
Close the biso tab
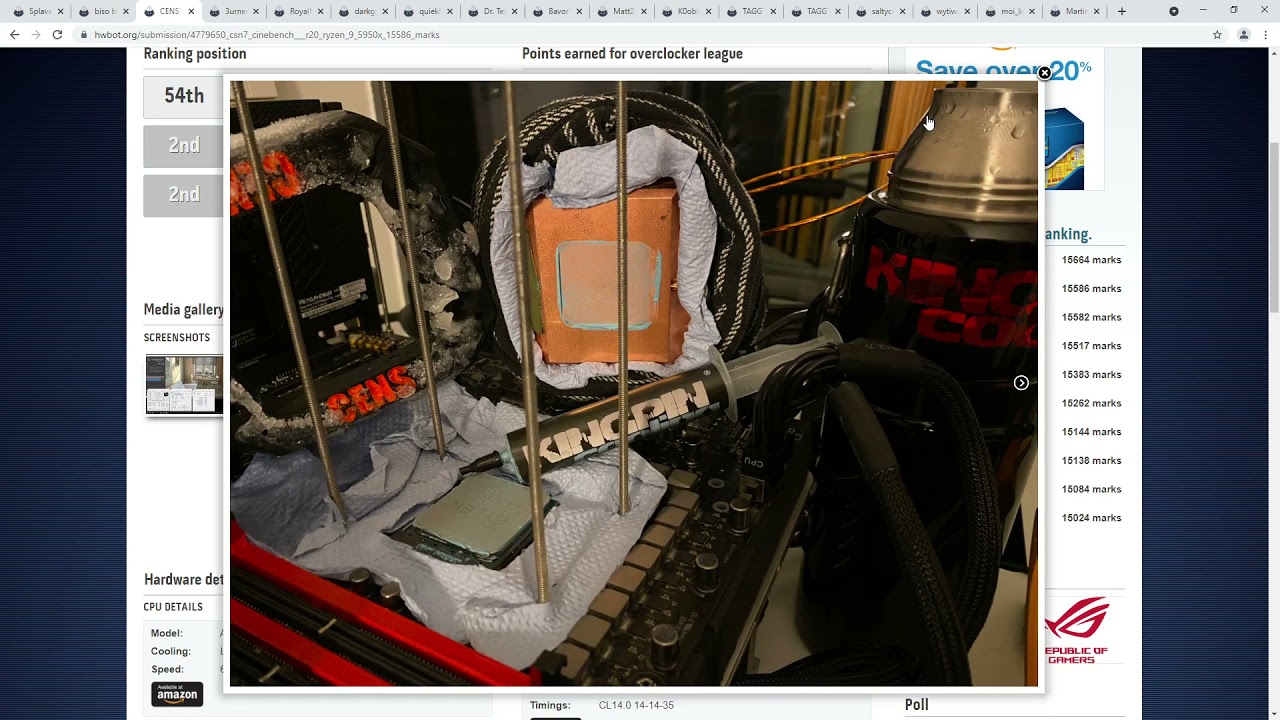click(125, 12)
